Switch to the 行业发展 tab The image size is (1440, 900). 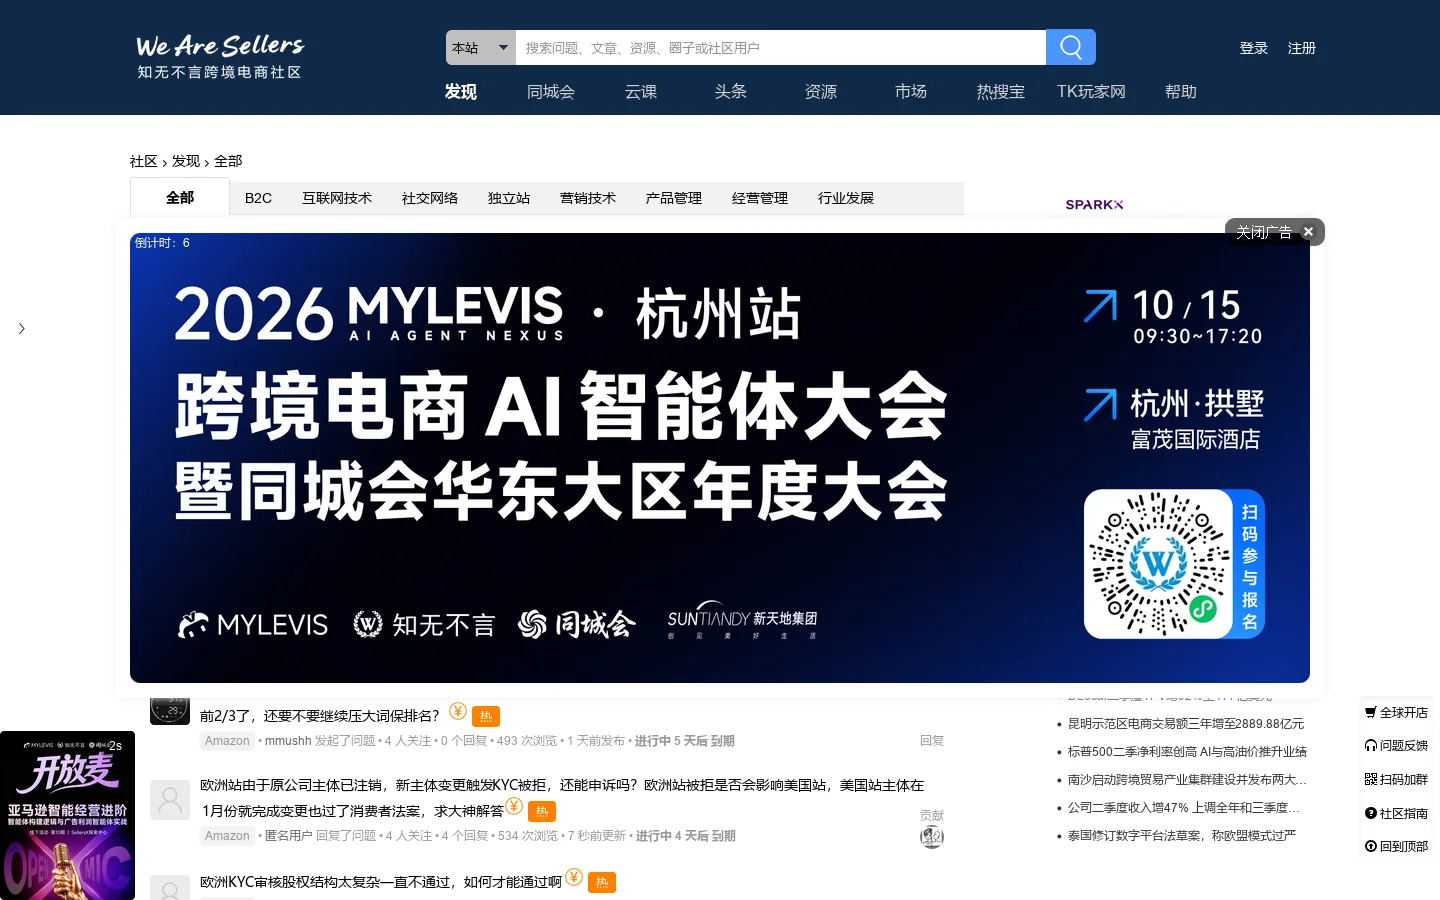tap(846, 198)
